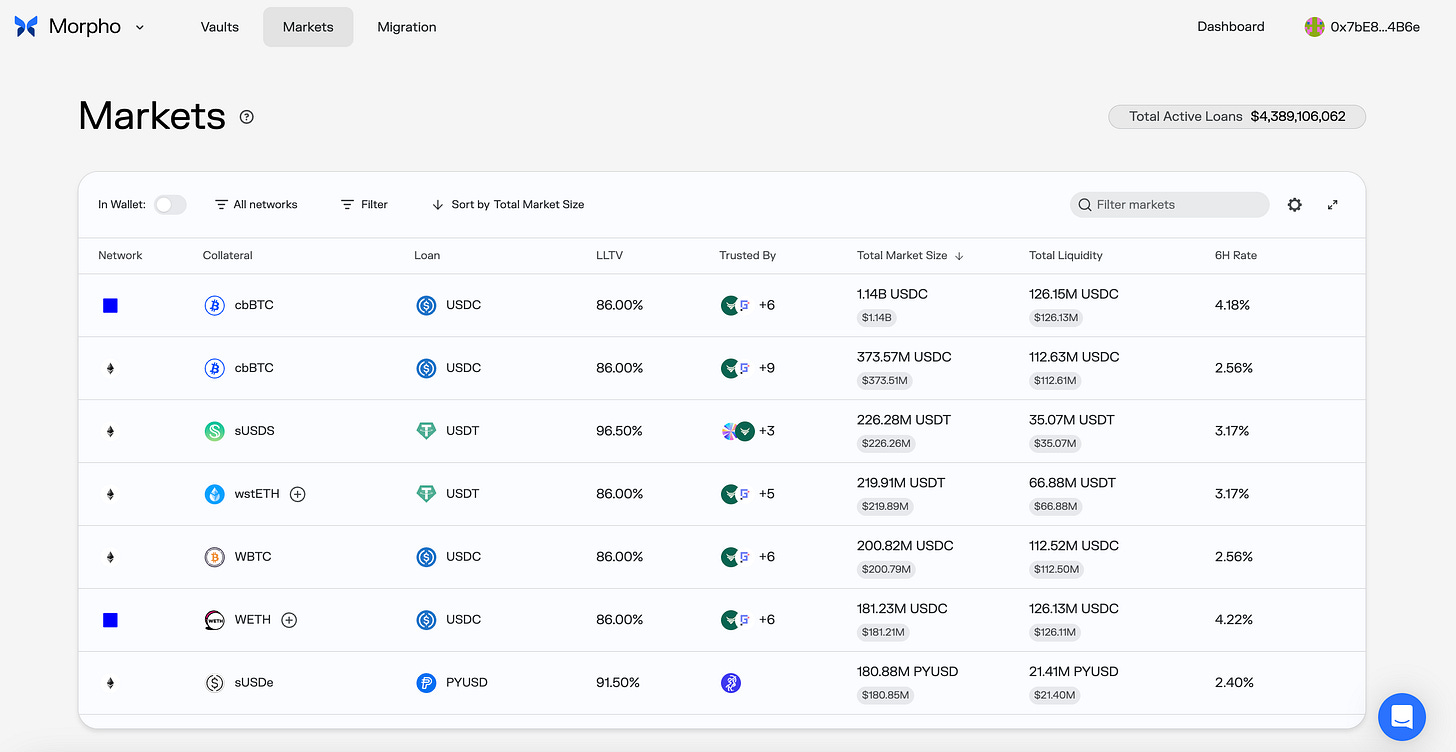1456x752 pixels.
Task: Click the Morpho butterfly logo
Action: pyautogui.click(x=26, y=27)
